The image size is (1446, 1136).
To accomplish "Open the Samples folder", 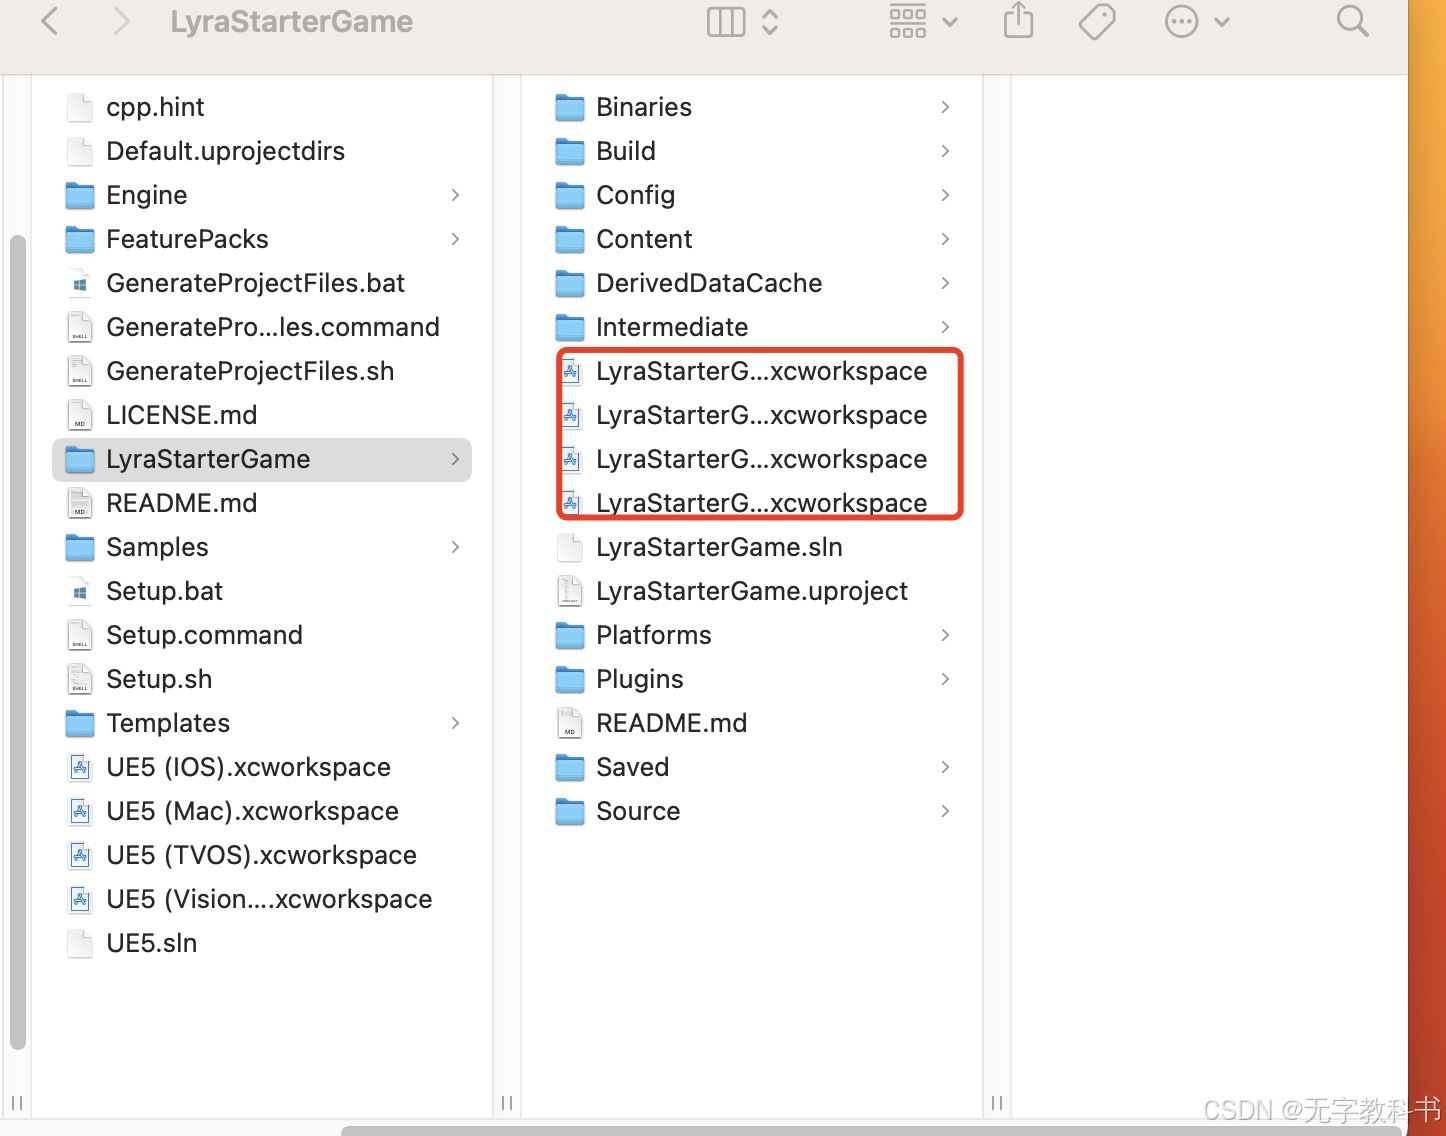I will click(x=157, y=547).
